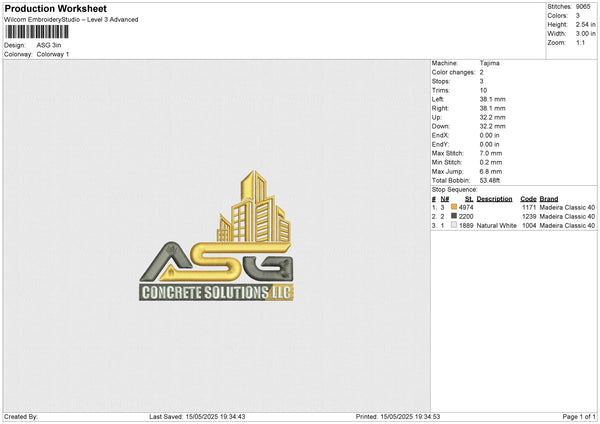The width and height of the screenshot is (600, 424).
Task: Click the 'Code' column header
Action: (528, 199)
